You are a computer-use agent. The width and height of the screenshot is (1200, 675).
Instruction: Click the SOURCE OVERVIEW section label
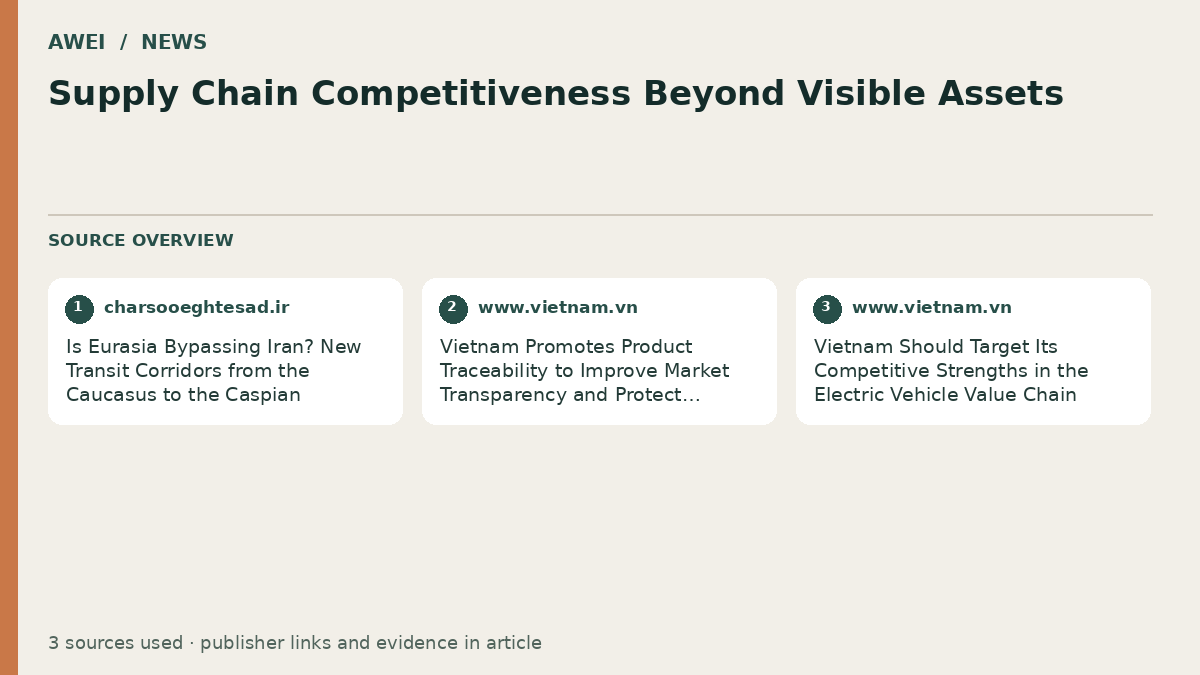pyautogui.click(x=141, y=241)
